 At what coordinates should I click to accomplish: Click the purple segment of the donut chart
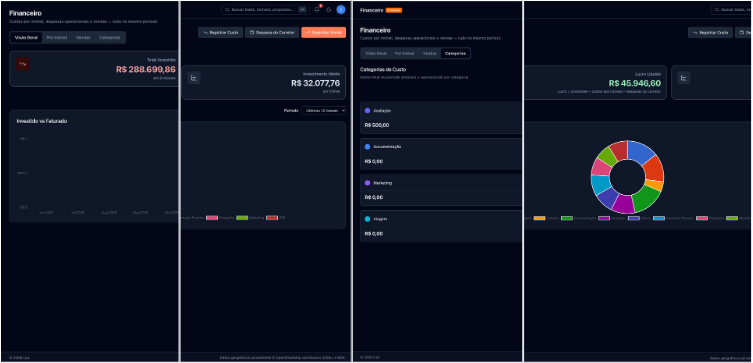click(x=623, y=203)
